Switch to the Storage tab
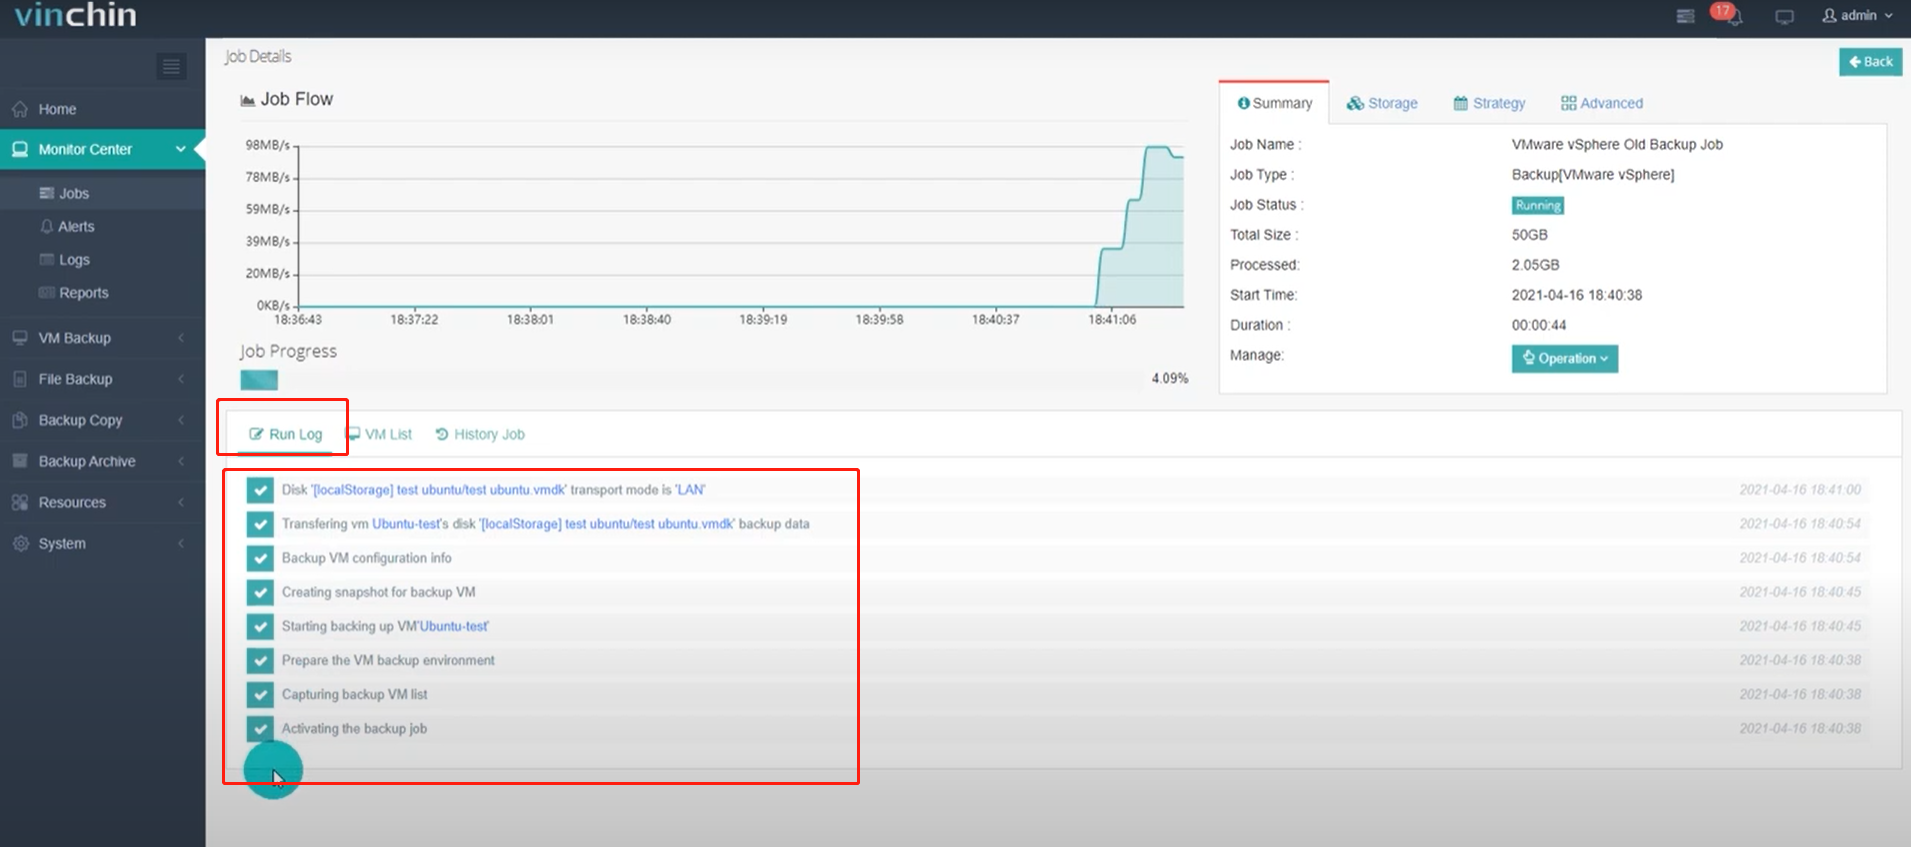The width and height of the screenshot is (1911, 847). (1382, 103)
